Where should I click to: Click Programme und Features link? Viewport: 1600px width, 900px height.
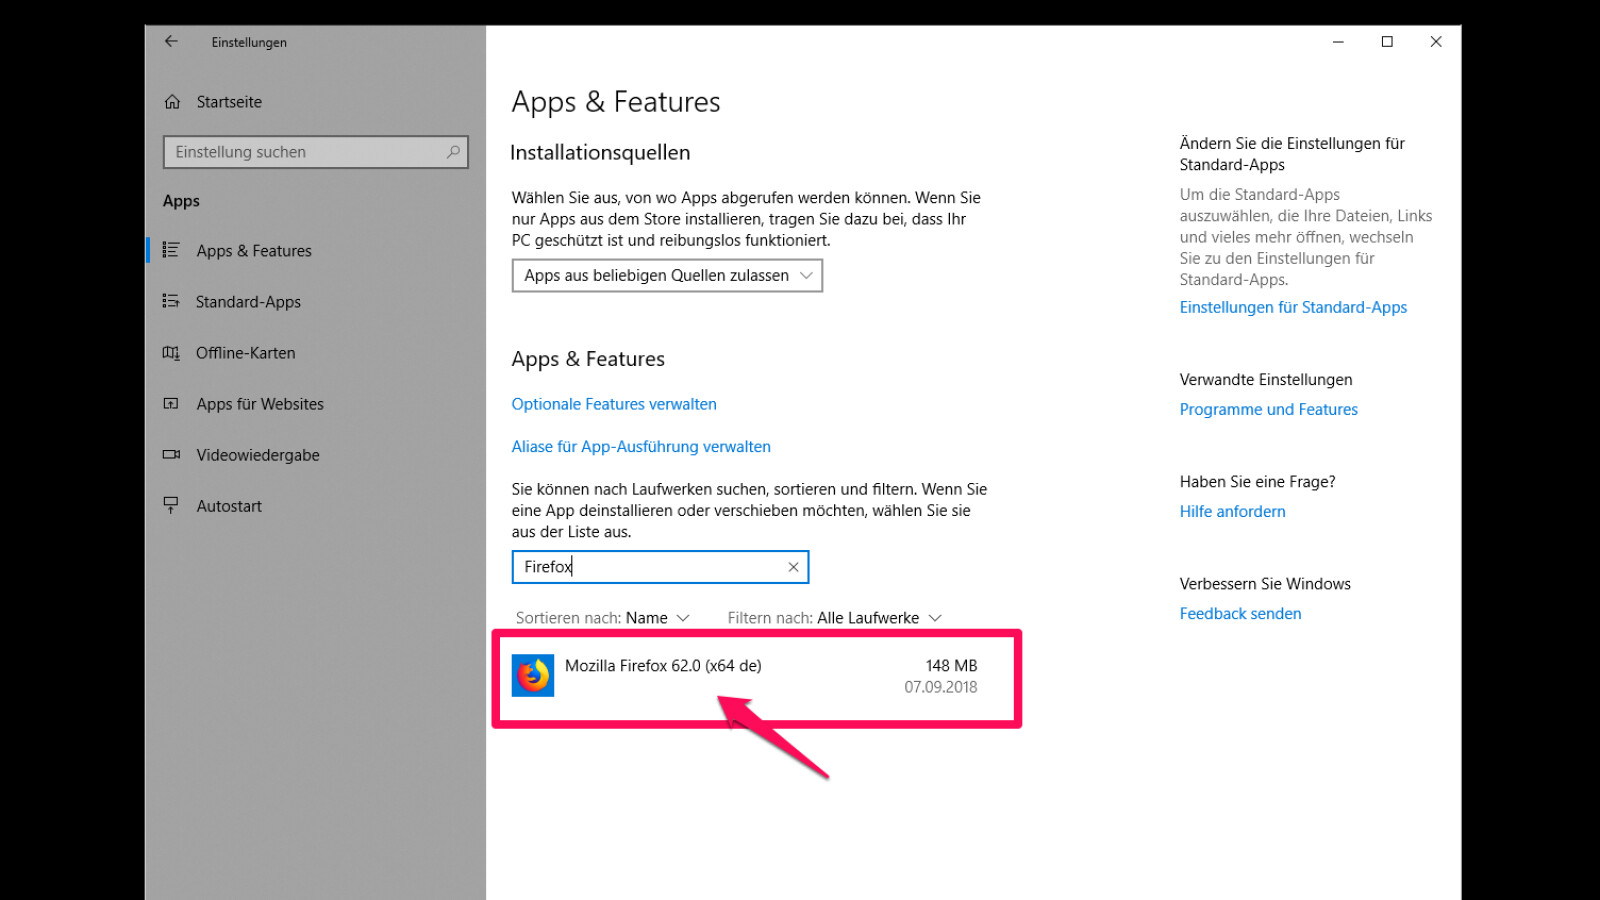tap(1268, 410)
